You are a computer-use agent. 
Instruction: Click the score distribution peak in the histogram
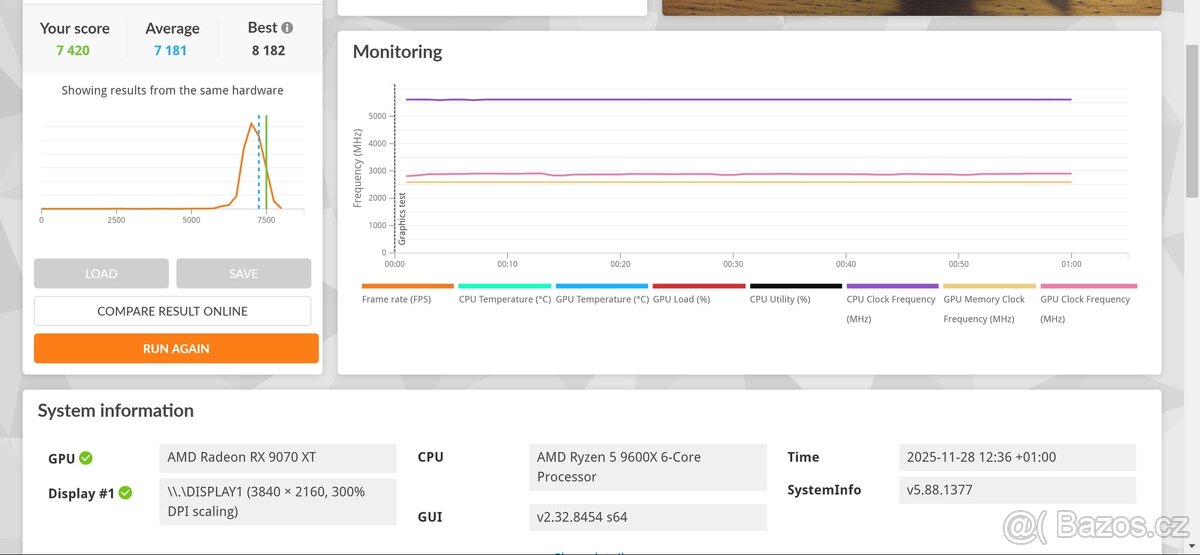[x=252, y=124]
